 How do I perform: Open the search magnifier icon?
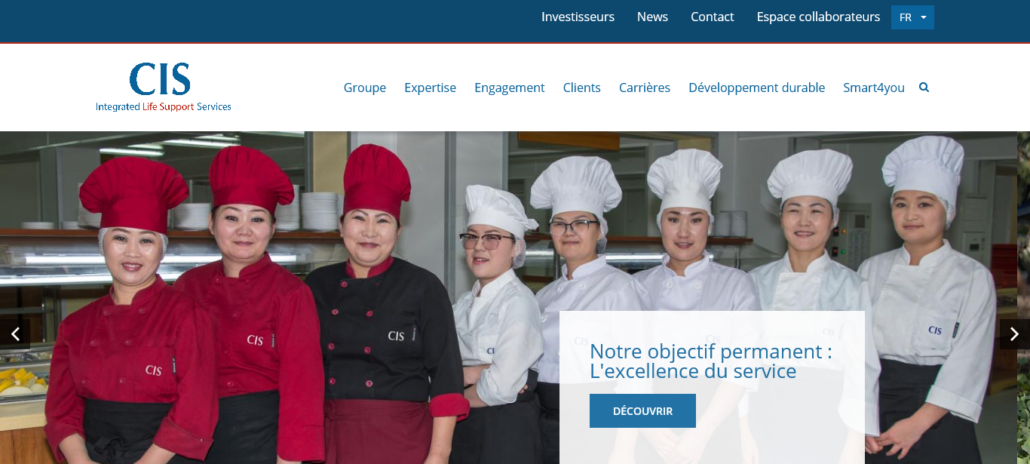point(924,87)
